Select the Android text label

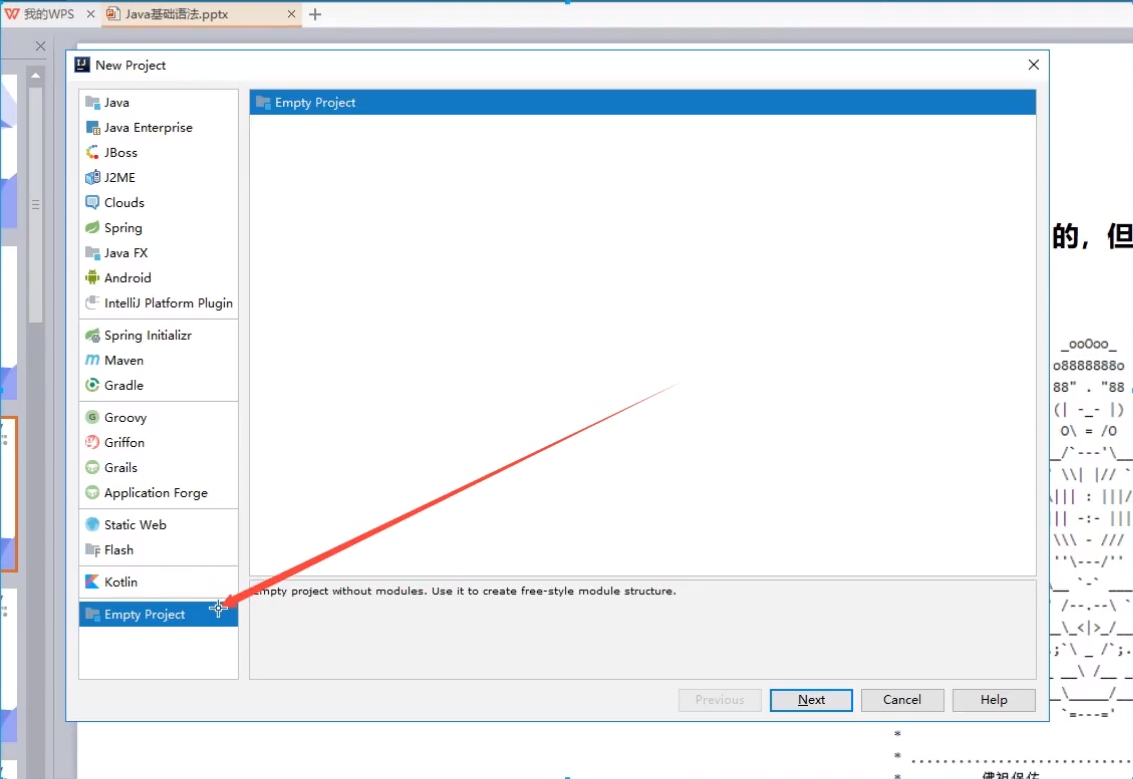(127, 277)
